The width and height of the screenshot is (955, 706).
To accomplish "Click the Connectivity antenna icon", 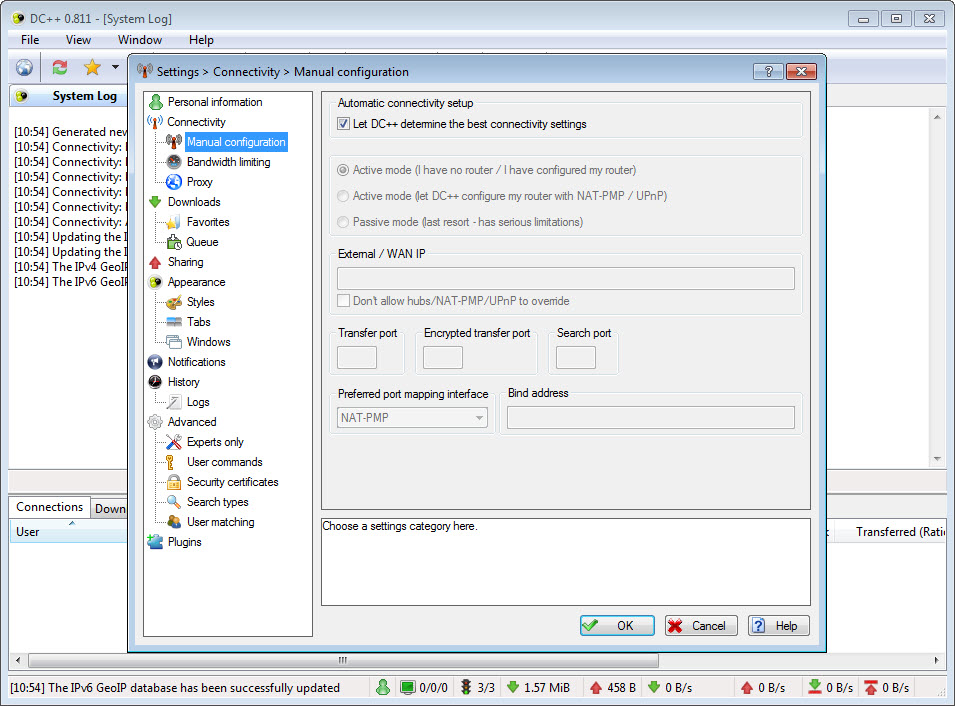I will tap(155, 122).
